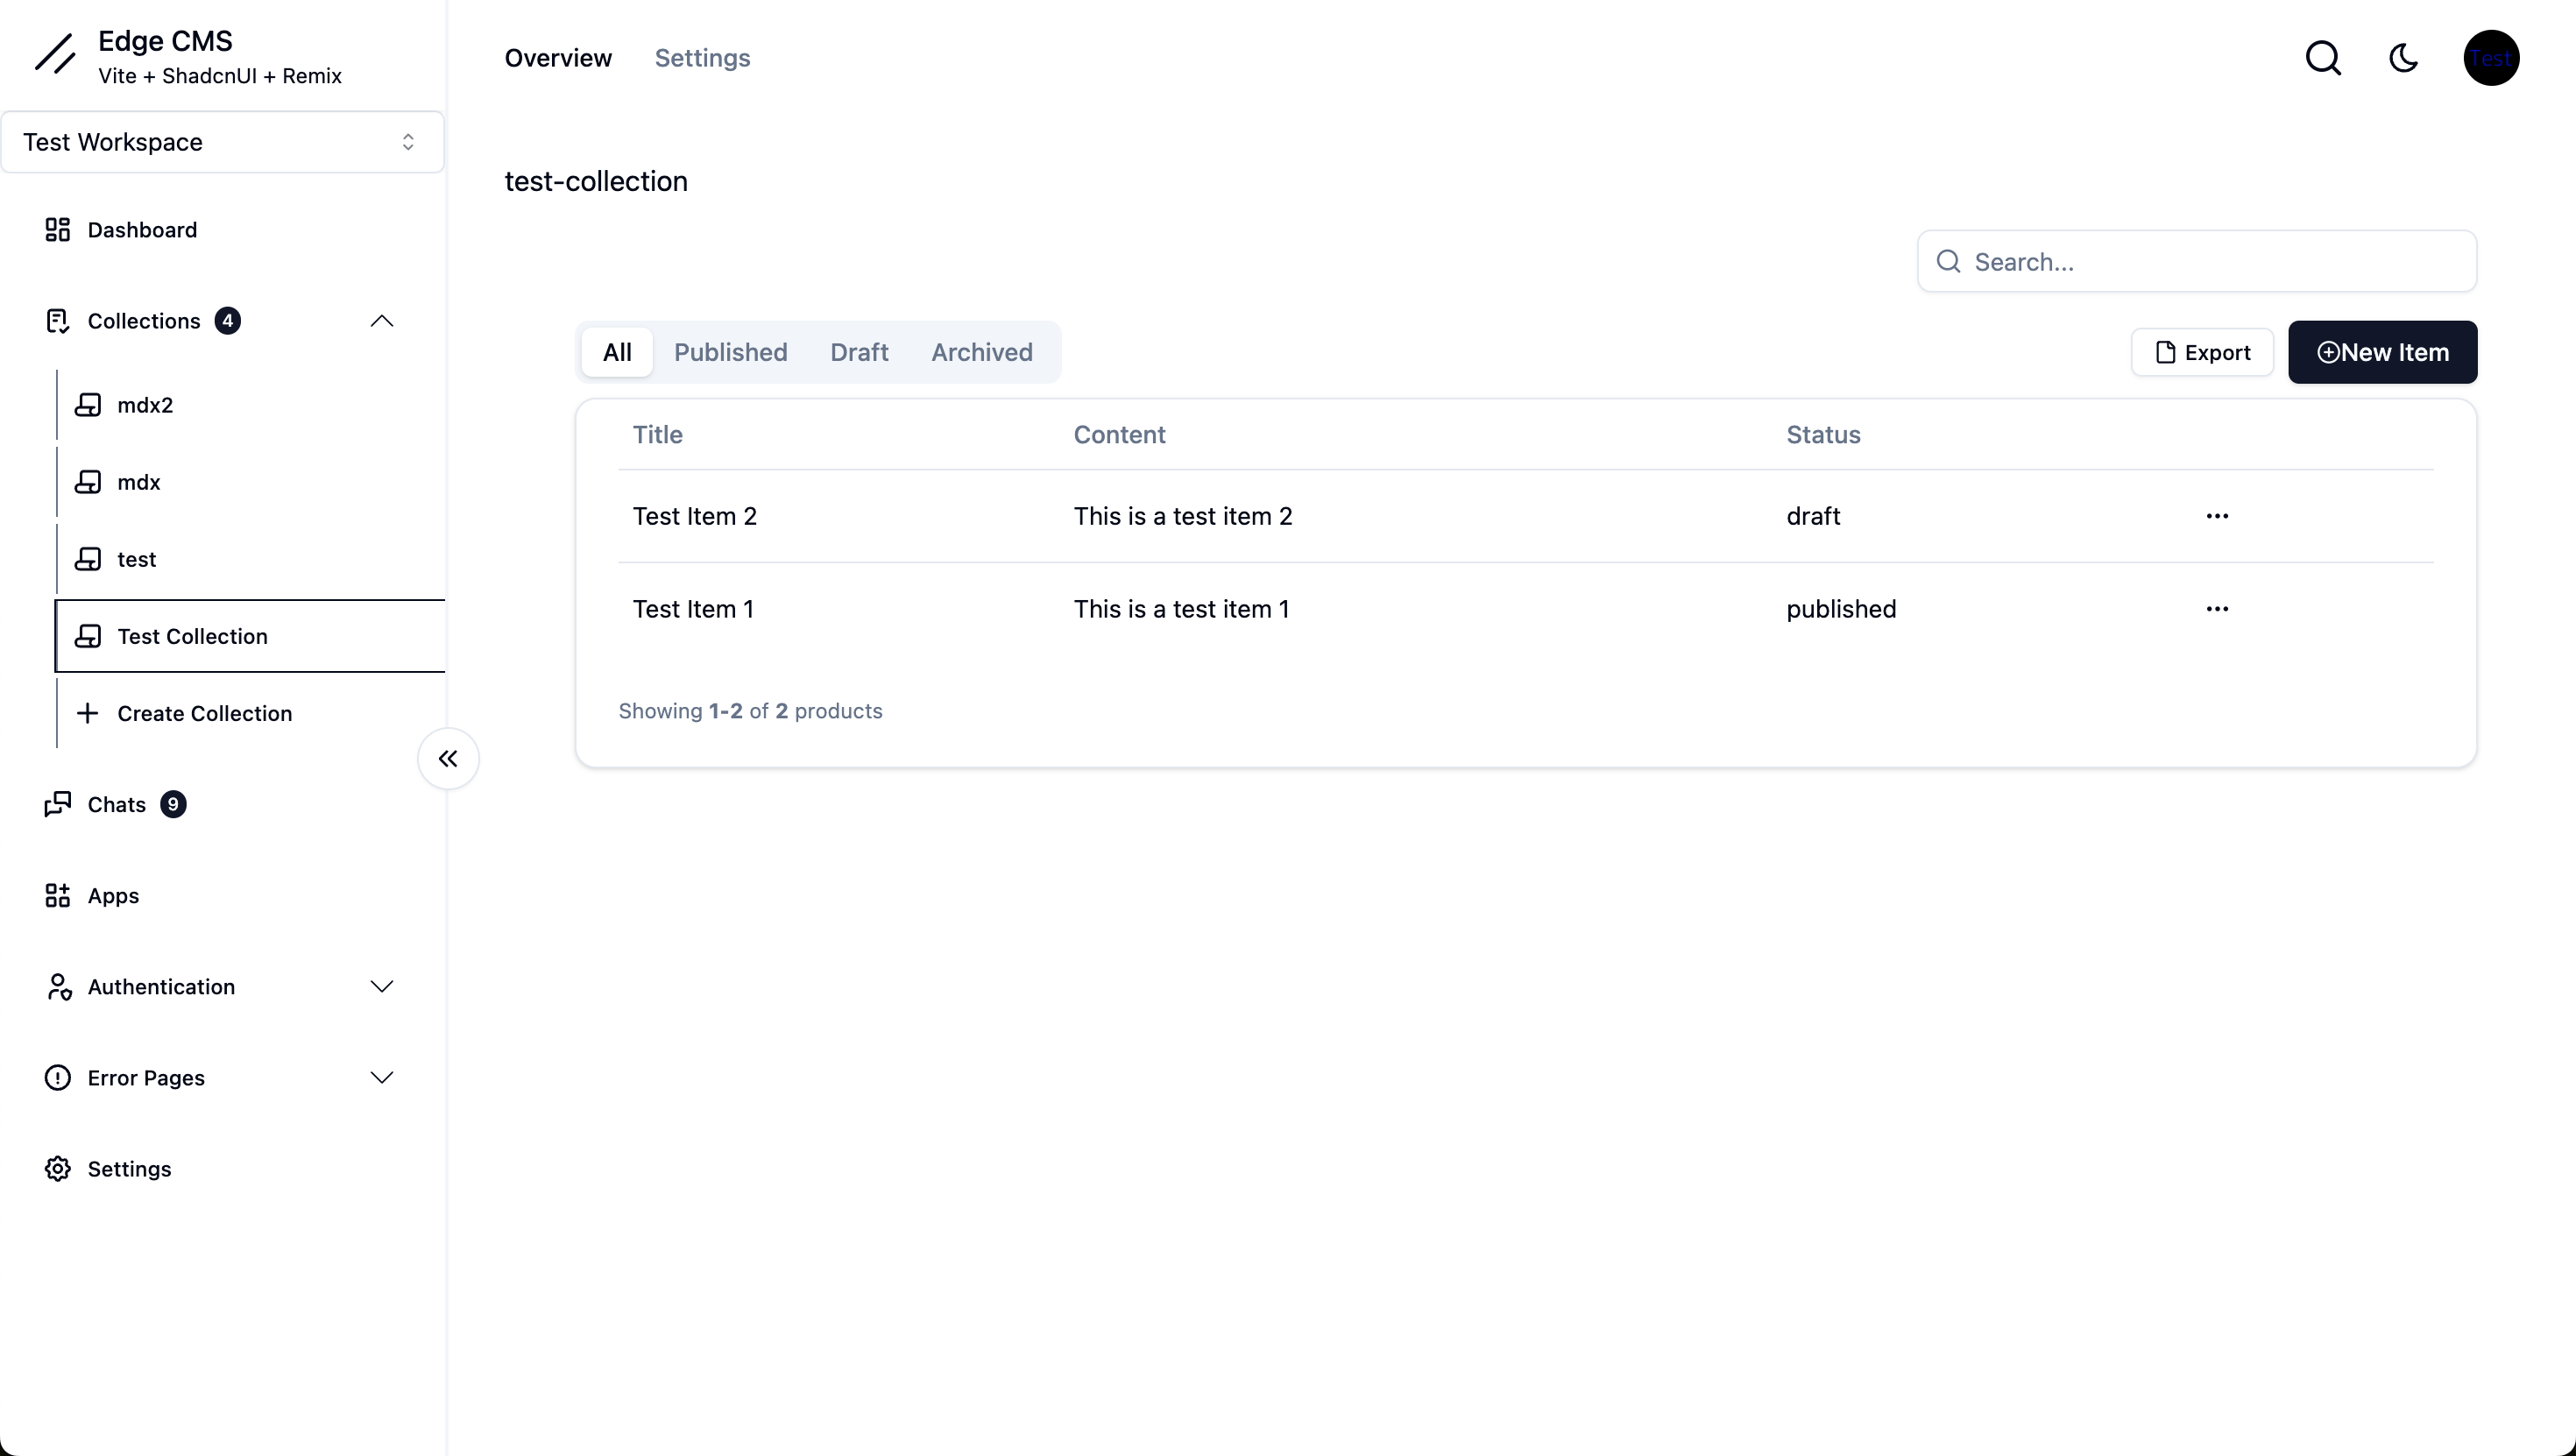Click the global search magnifier icon

coord(2323,58)
